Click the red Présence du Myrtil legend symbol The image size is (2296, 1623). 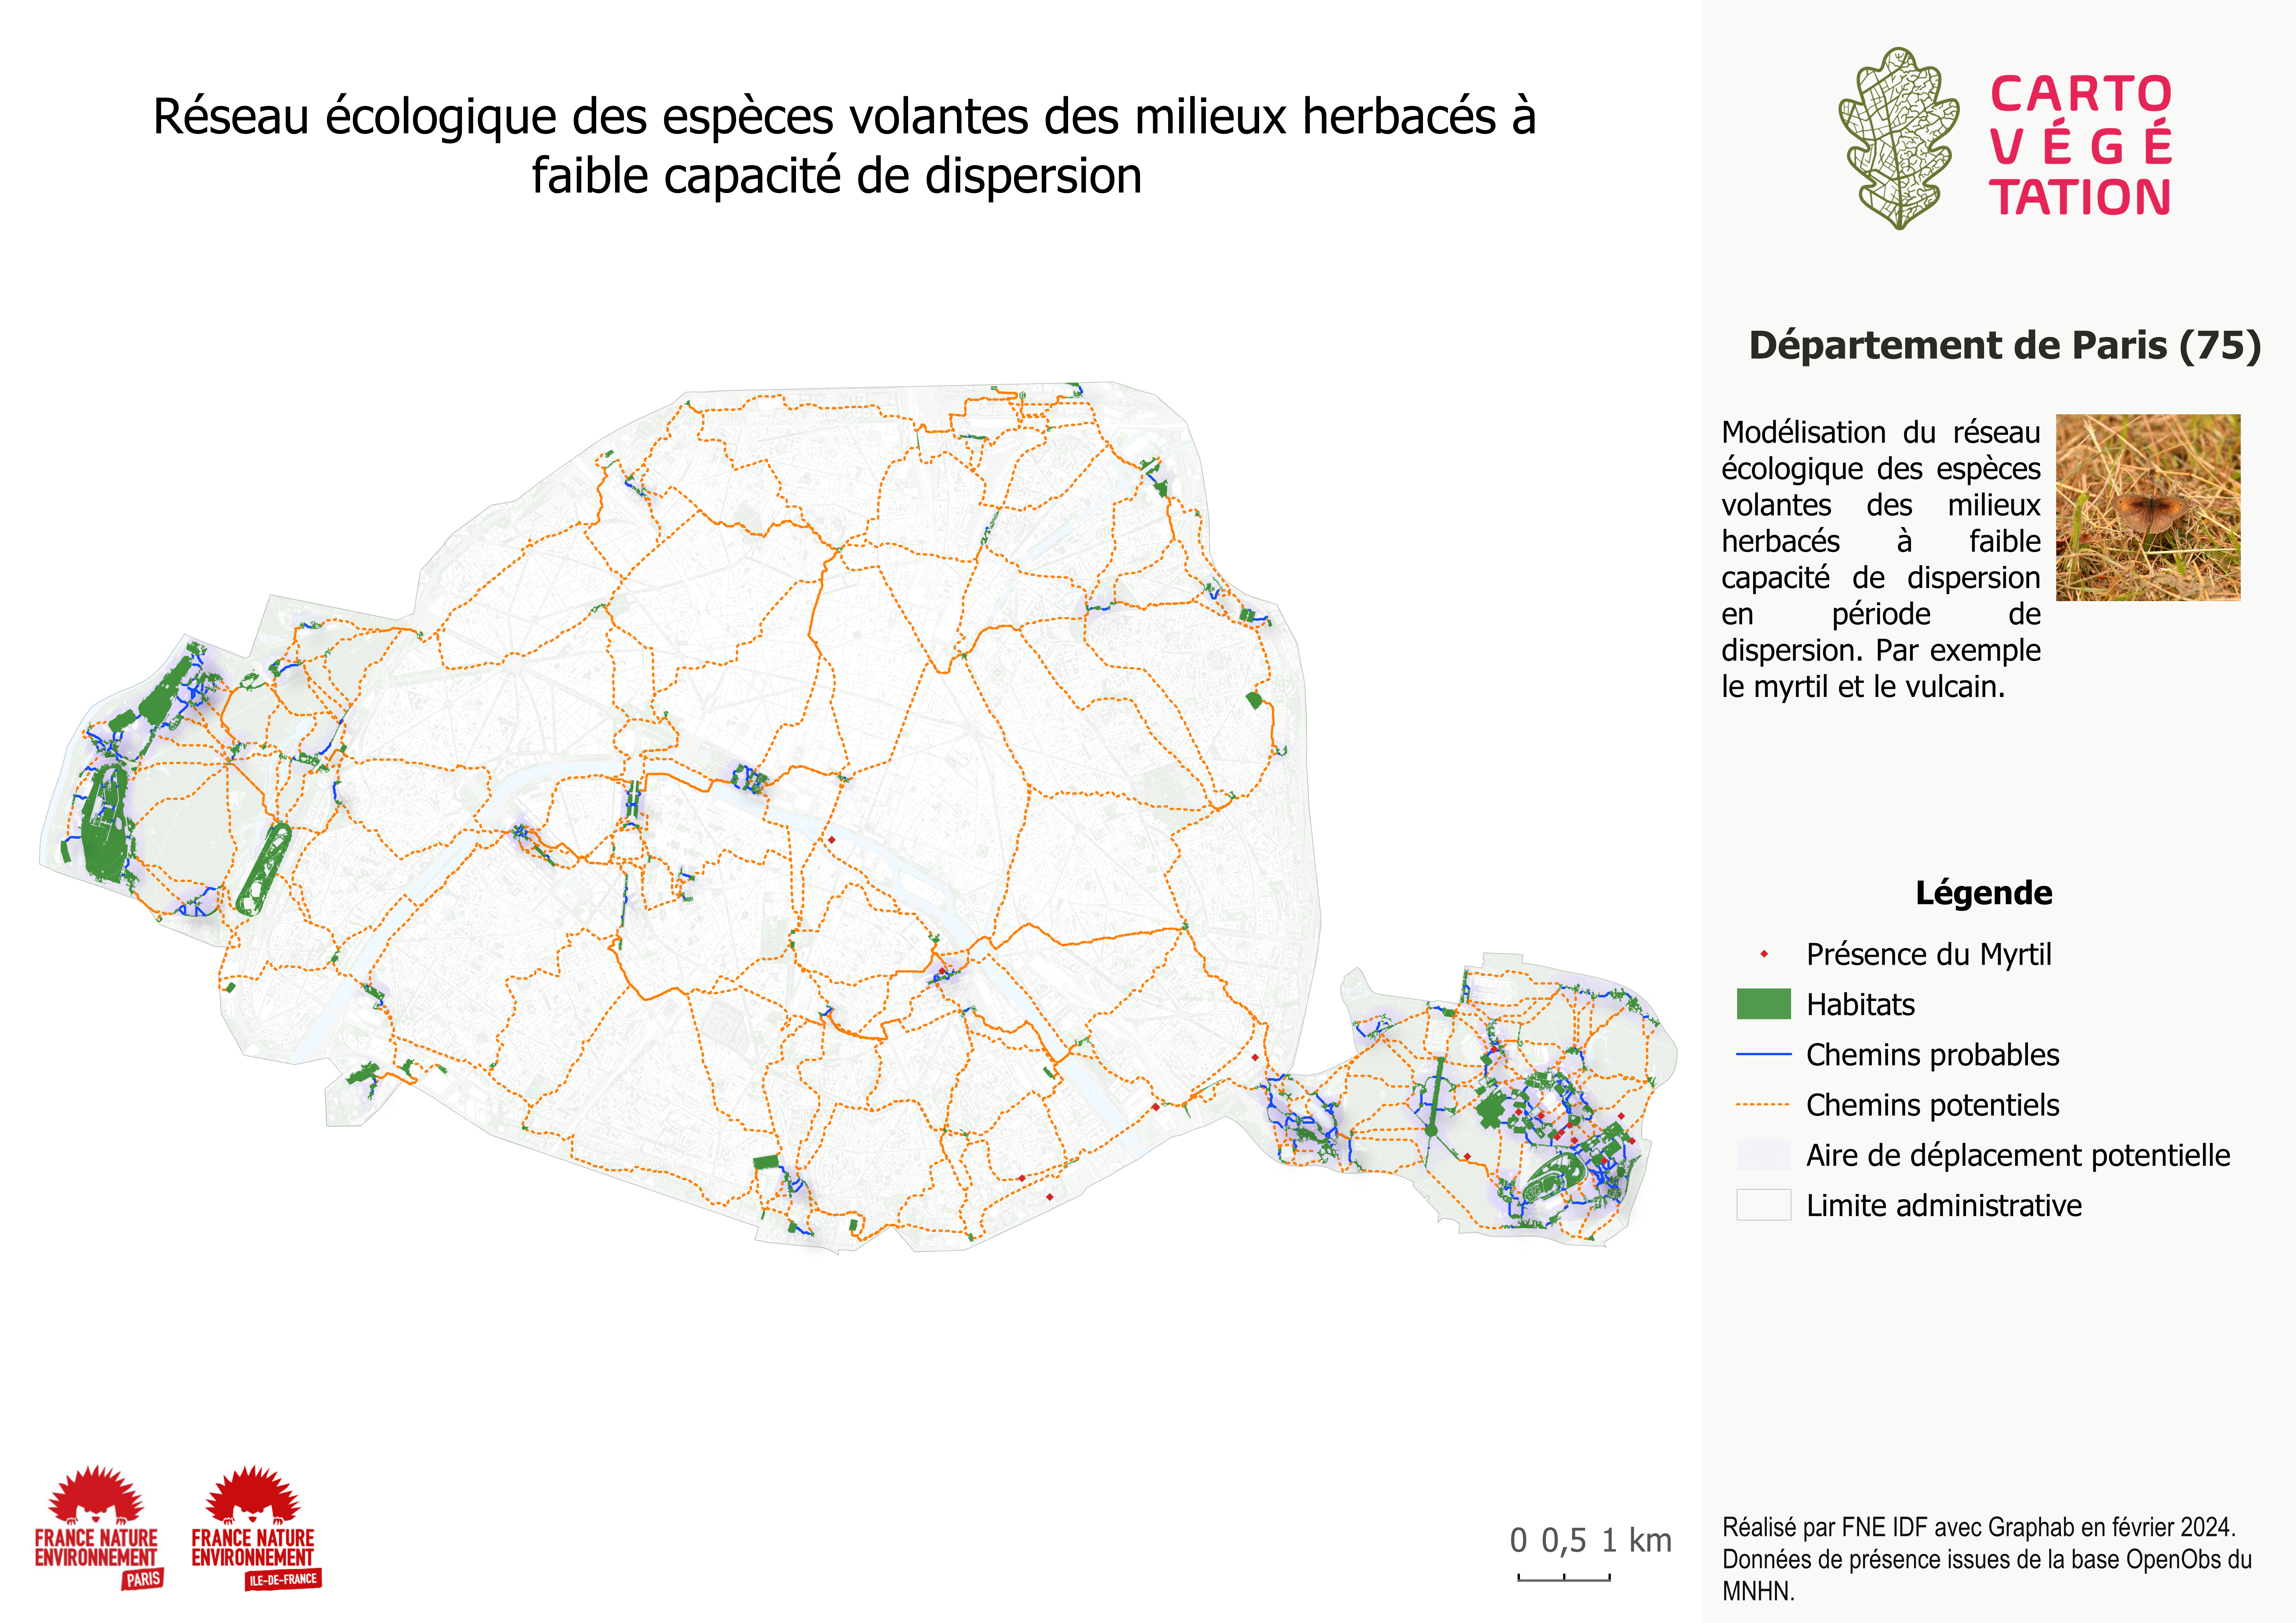[1764, 954]
